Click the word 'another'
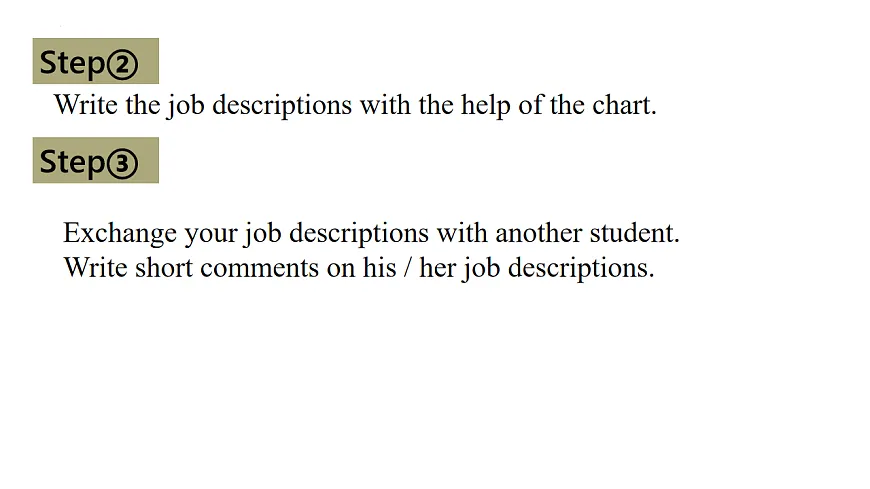The height and width of the screenshot is (489, 870). coord(536,234)
